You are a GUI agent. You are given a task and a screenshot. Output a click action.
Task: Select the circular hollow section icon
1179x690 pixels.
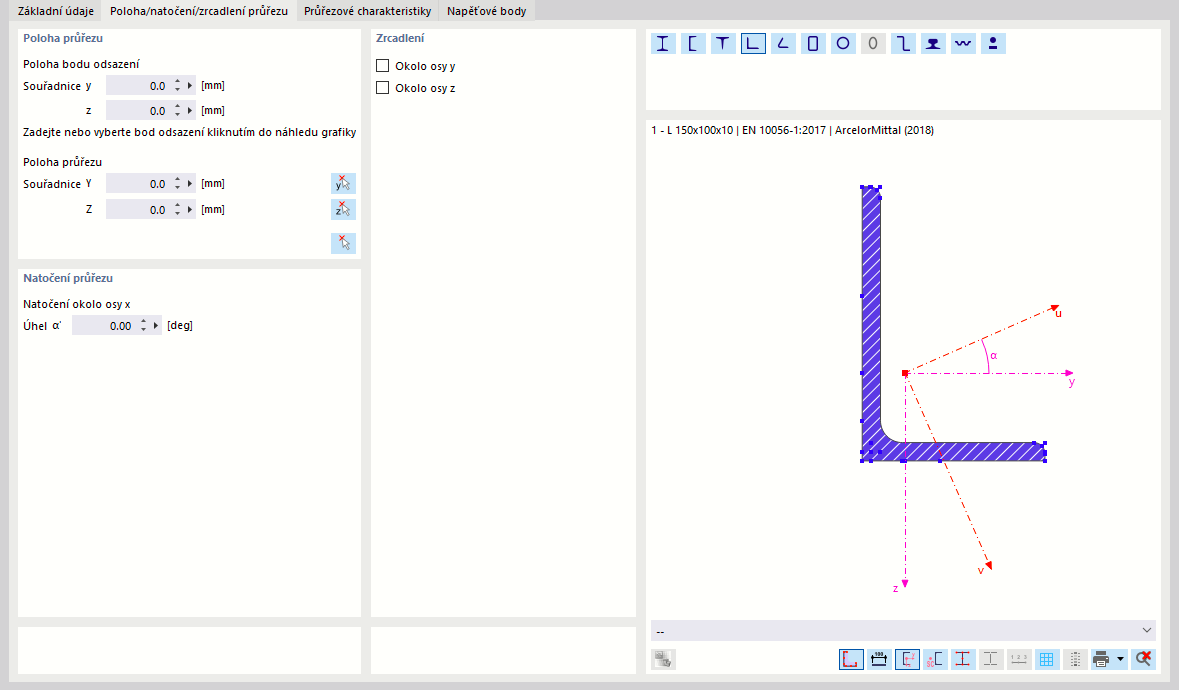point(843,44)
